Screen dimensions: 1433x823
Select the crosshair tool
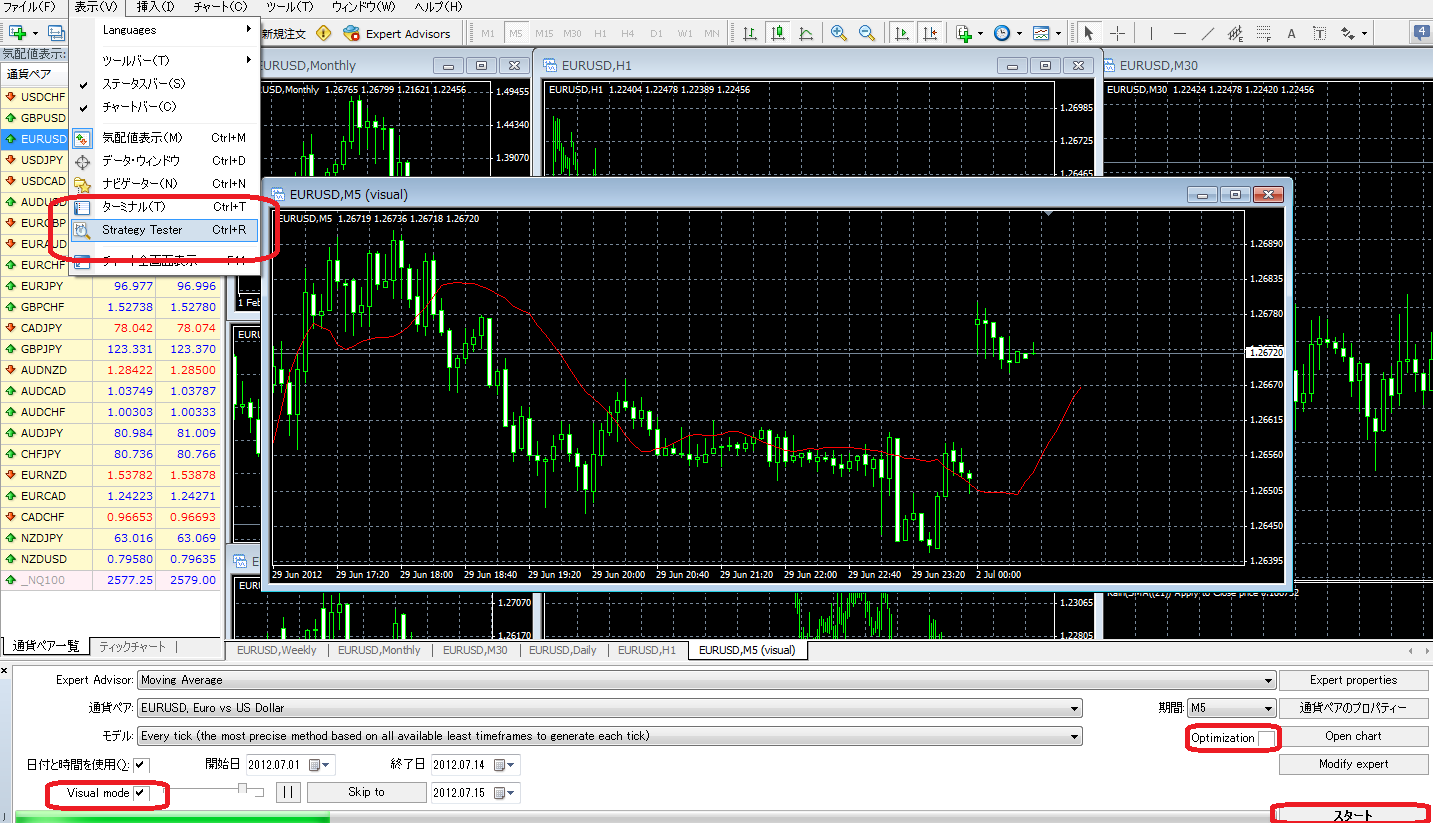point(1118,33)
